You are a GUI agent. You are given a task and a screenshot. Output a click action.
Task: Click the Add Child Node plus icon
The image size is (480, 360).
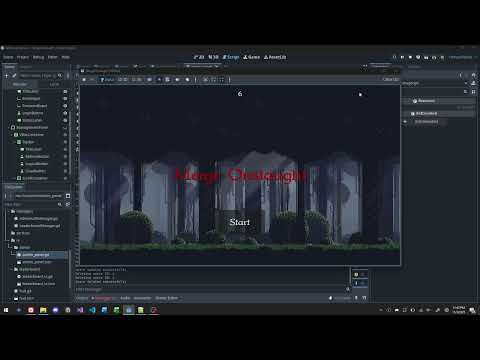point(6,76)
